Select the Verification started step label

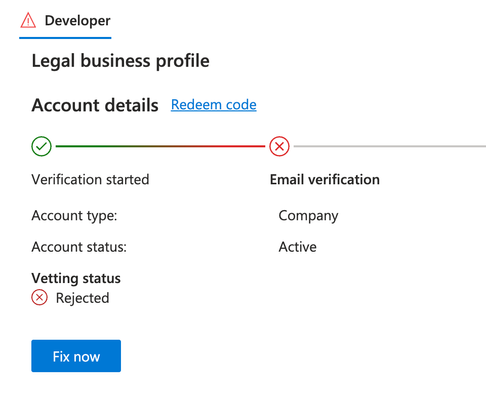click(x=90, y=179)
